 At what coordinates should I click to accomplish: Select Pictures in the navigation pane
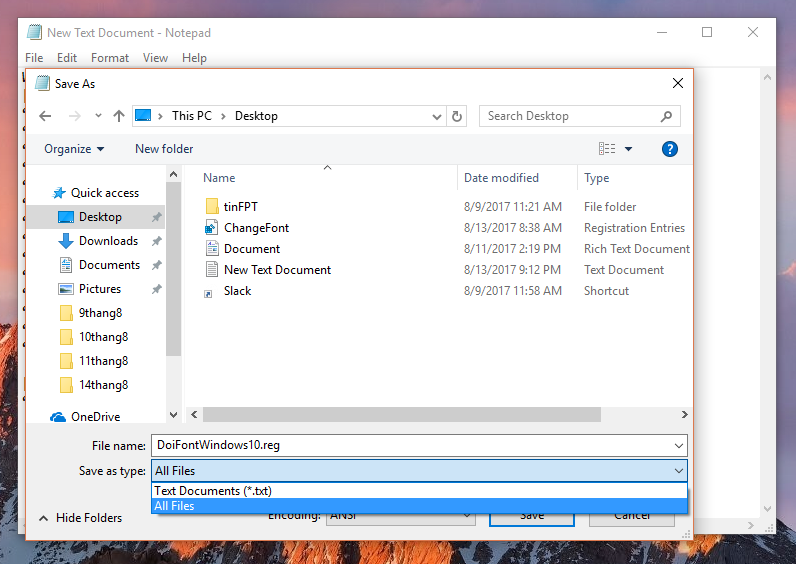pyautogui.click(x=100, y=289)
